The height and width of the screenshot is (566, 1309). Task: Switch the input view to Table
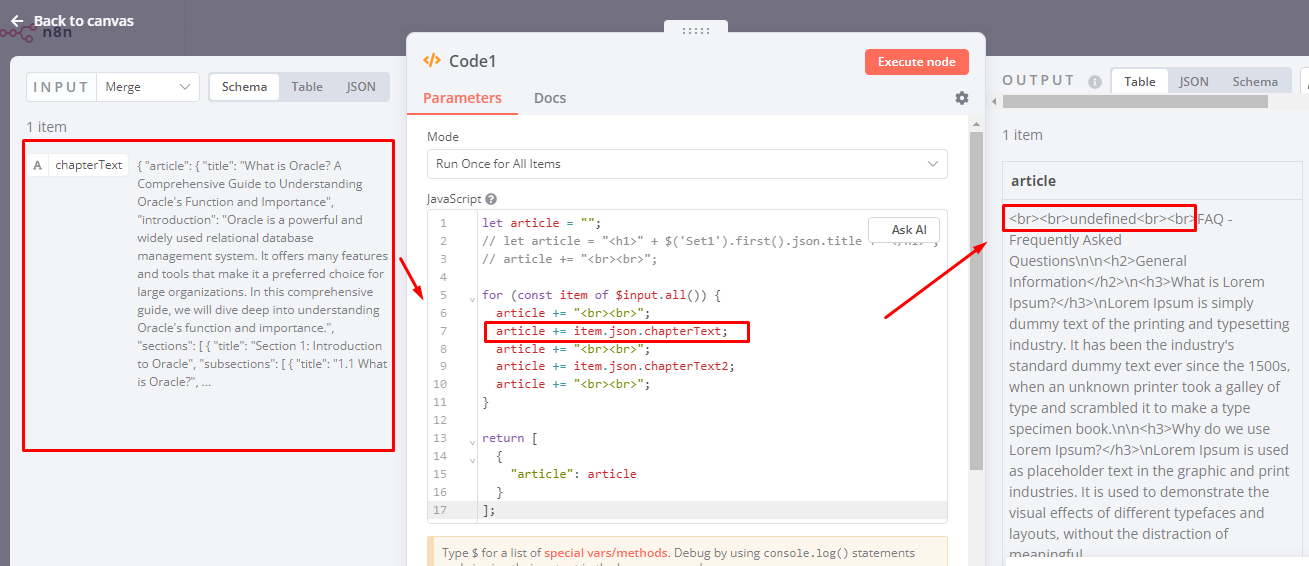[x=307, y=87]
